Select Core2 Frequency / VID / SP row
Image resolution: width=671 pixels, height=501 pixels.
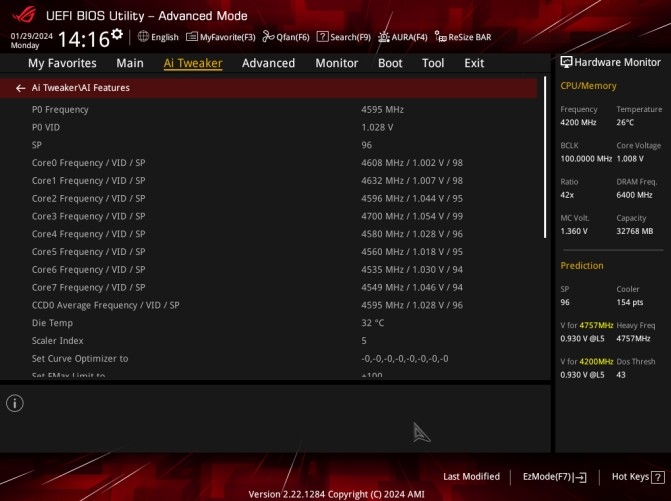(x=268, y=199)
